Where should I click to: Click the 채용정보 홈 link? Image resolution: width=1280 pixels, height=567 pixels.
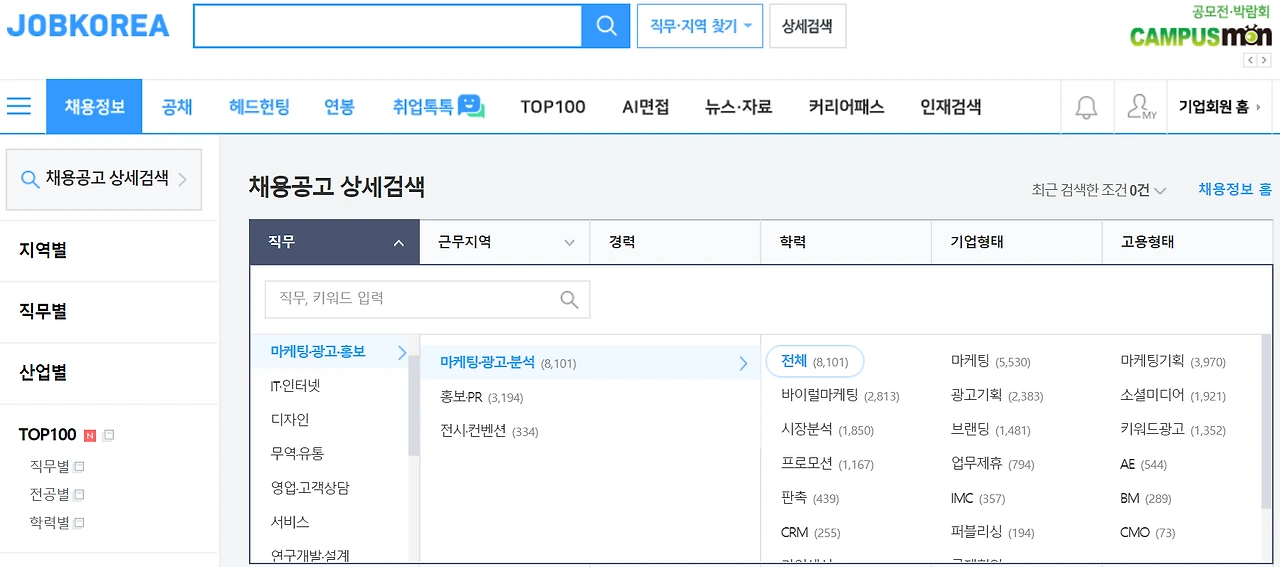pyautogui.click(x=1235, y=189)
